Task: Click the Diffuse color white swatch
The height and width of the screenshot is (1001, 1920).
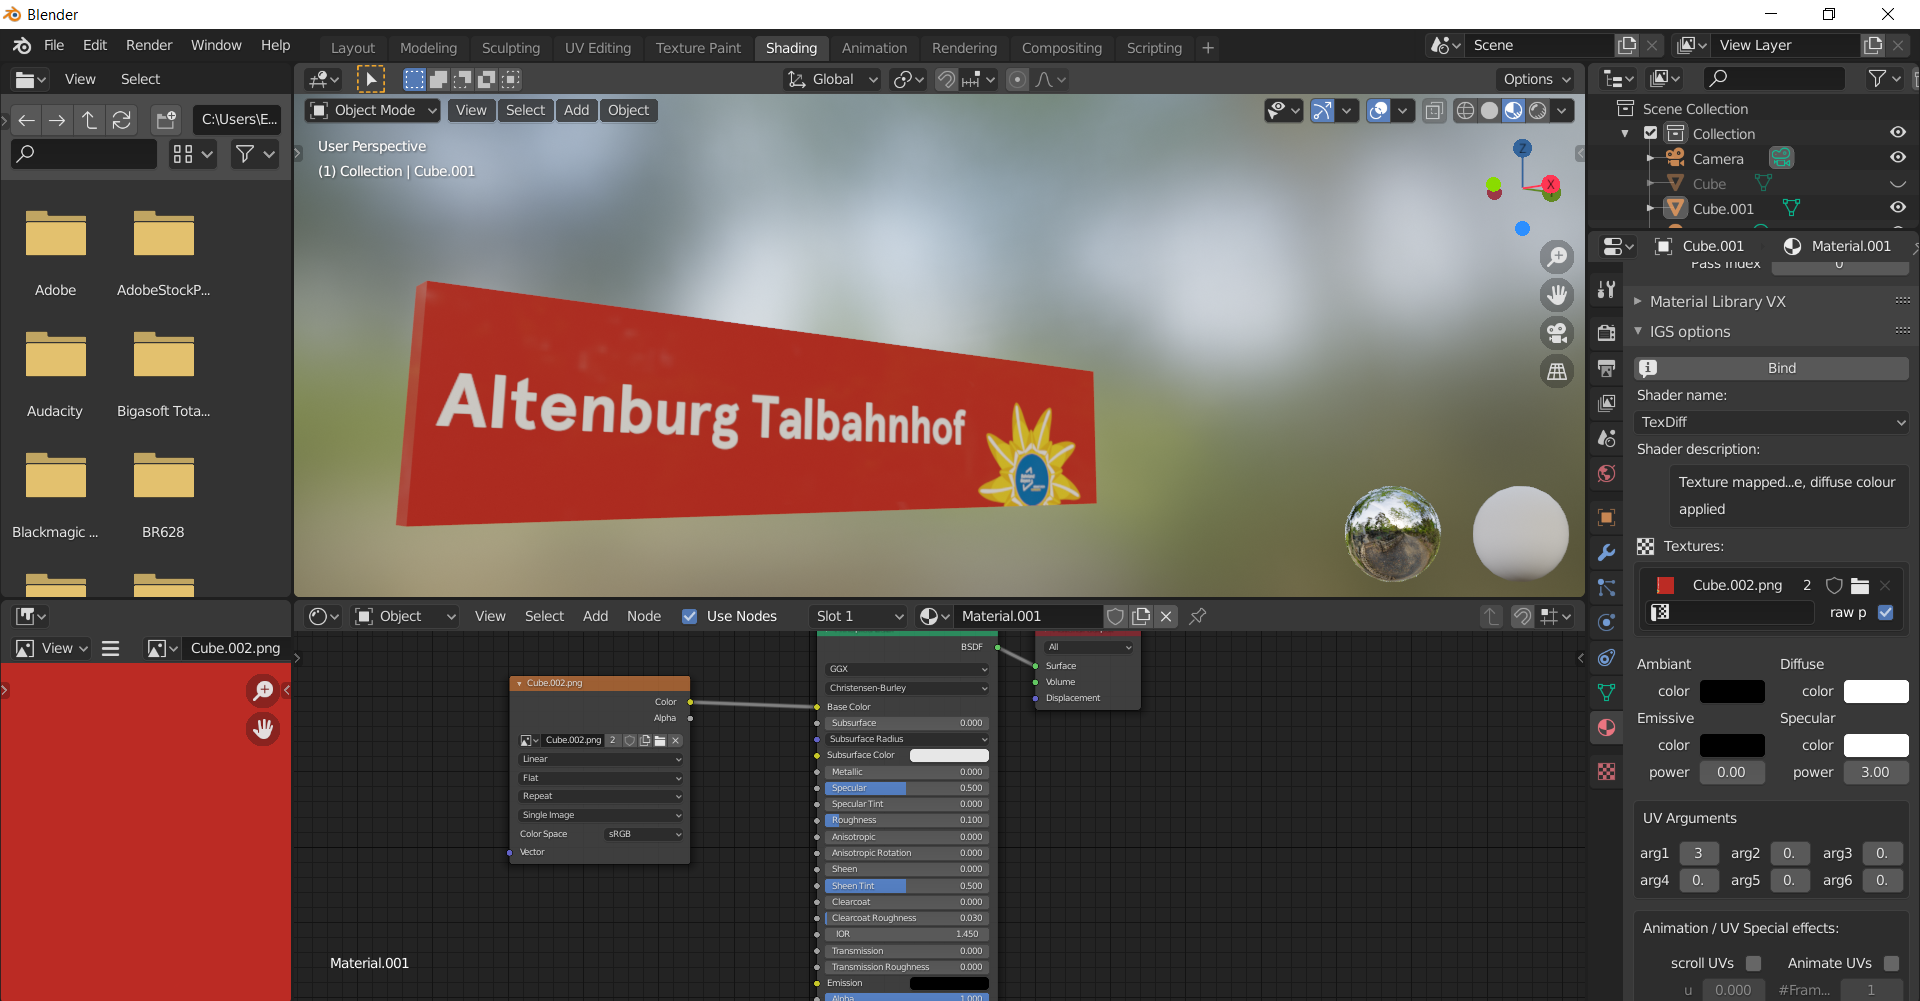Action: tap(1875, 691)
